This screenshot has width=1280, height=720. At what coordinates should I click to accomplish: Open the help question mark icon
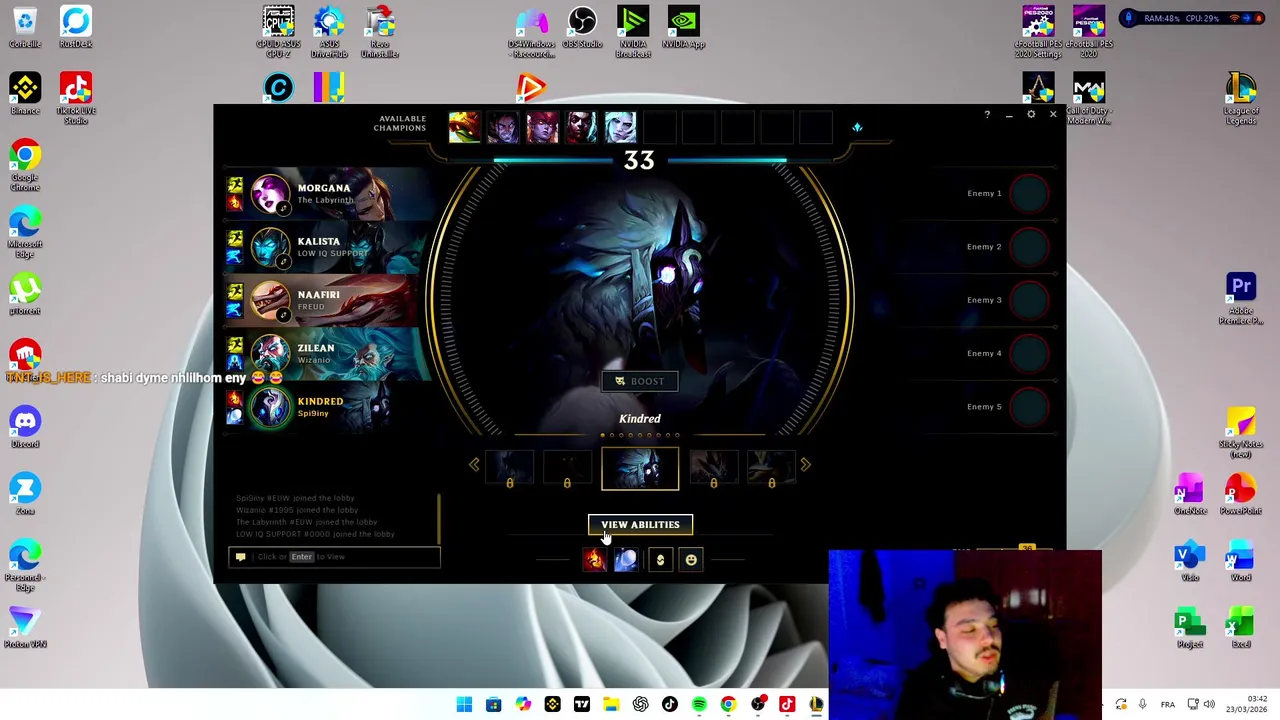click(x=986, y=115)
